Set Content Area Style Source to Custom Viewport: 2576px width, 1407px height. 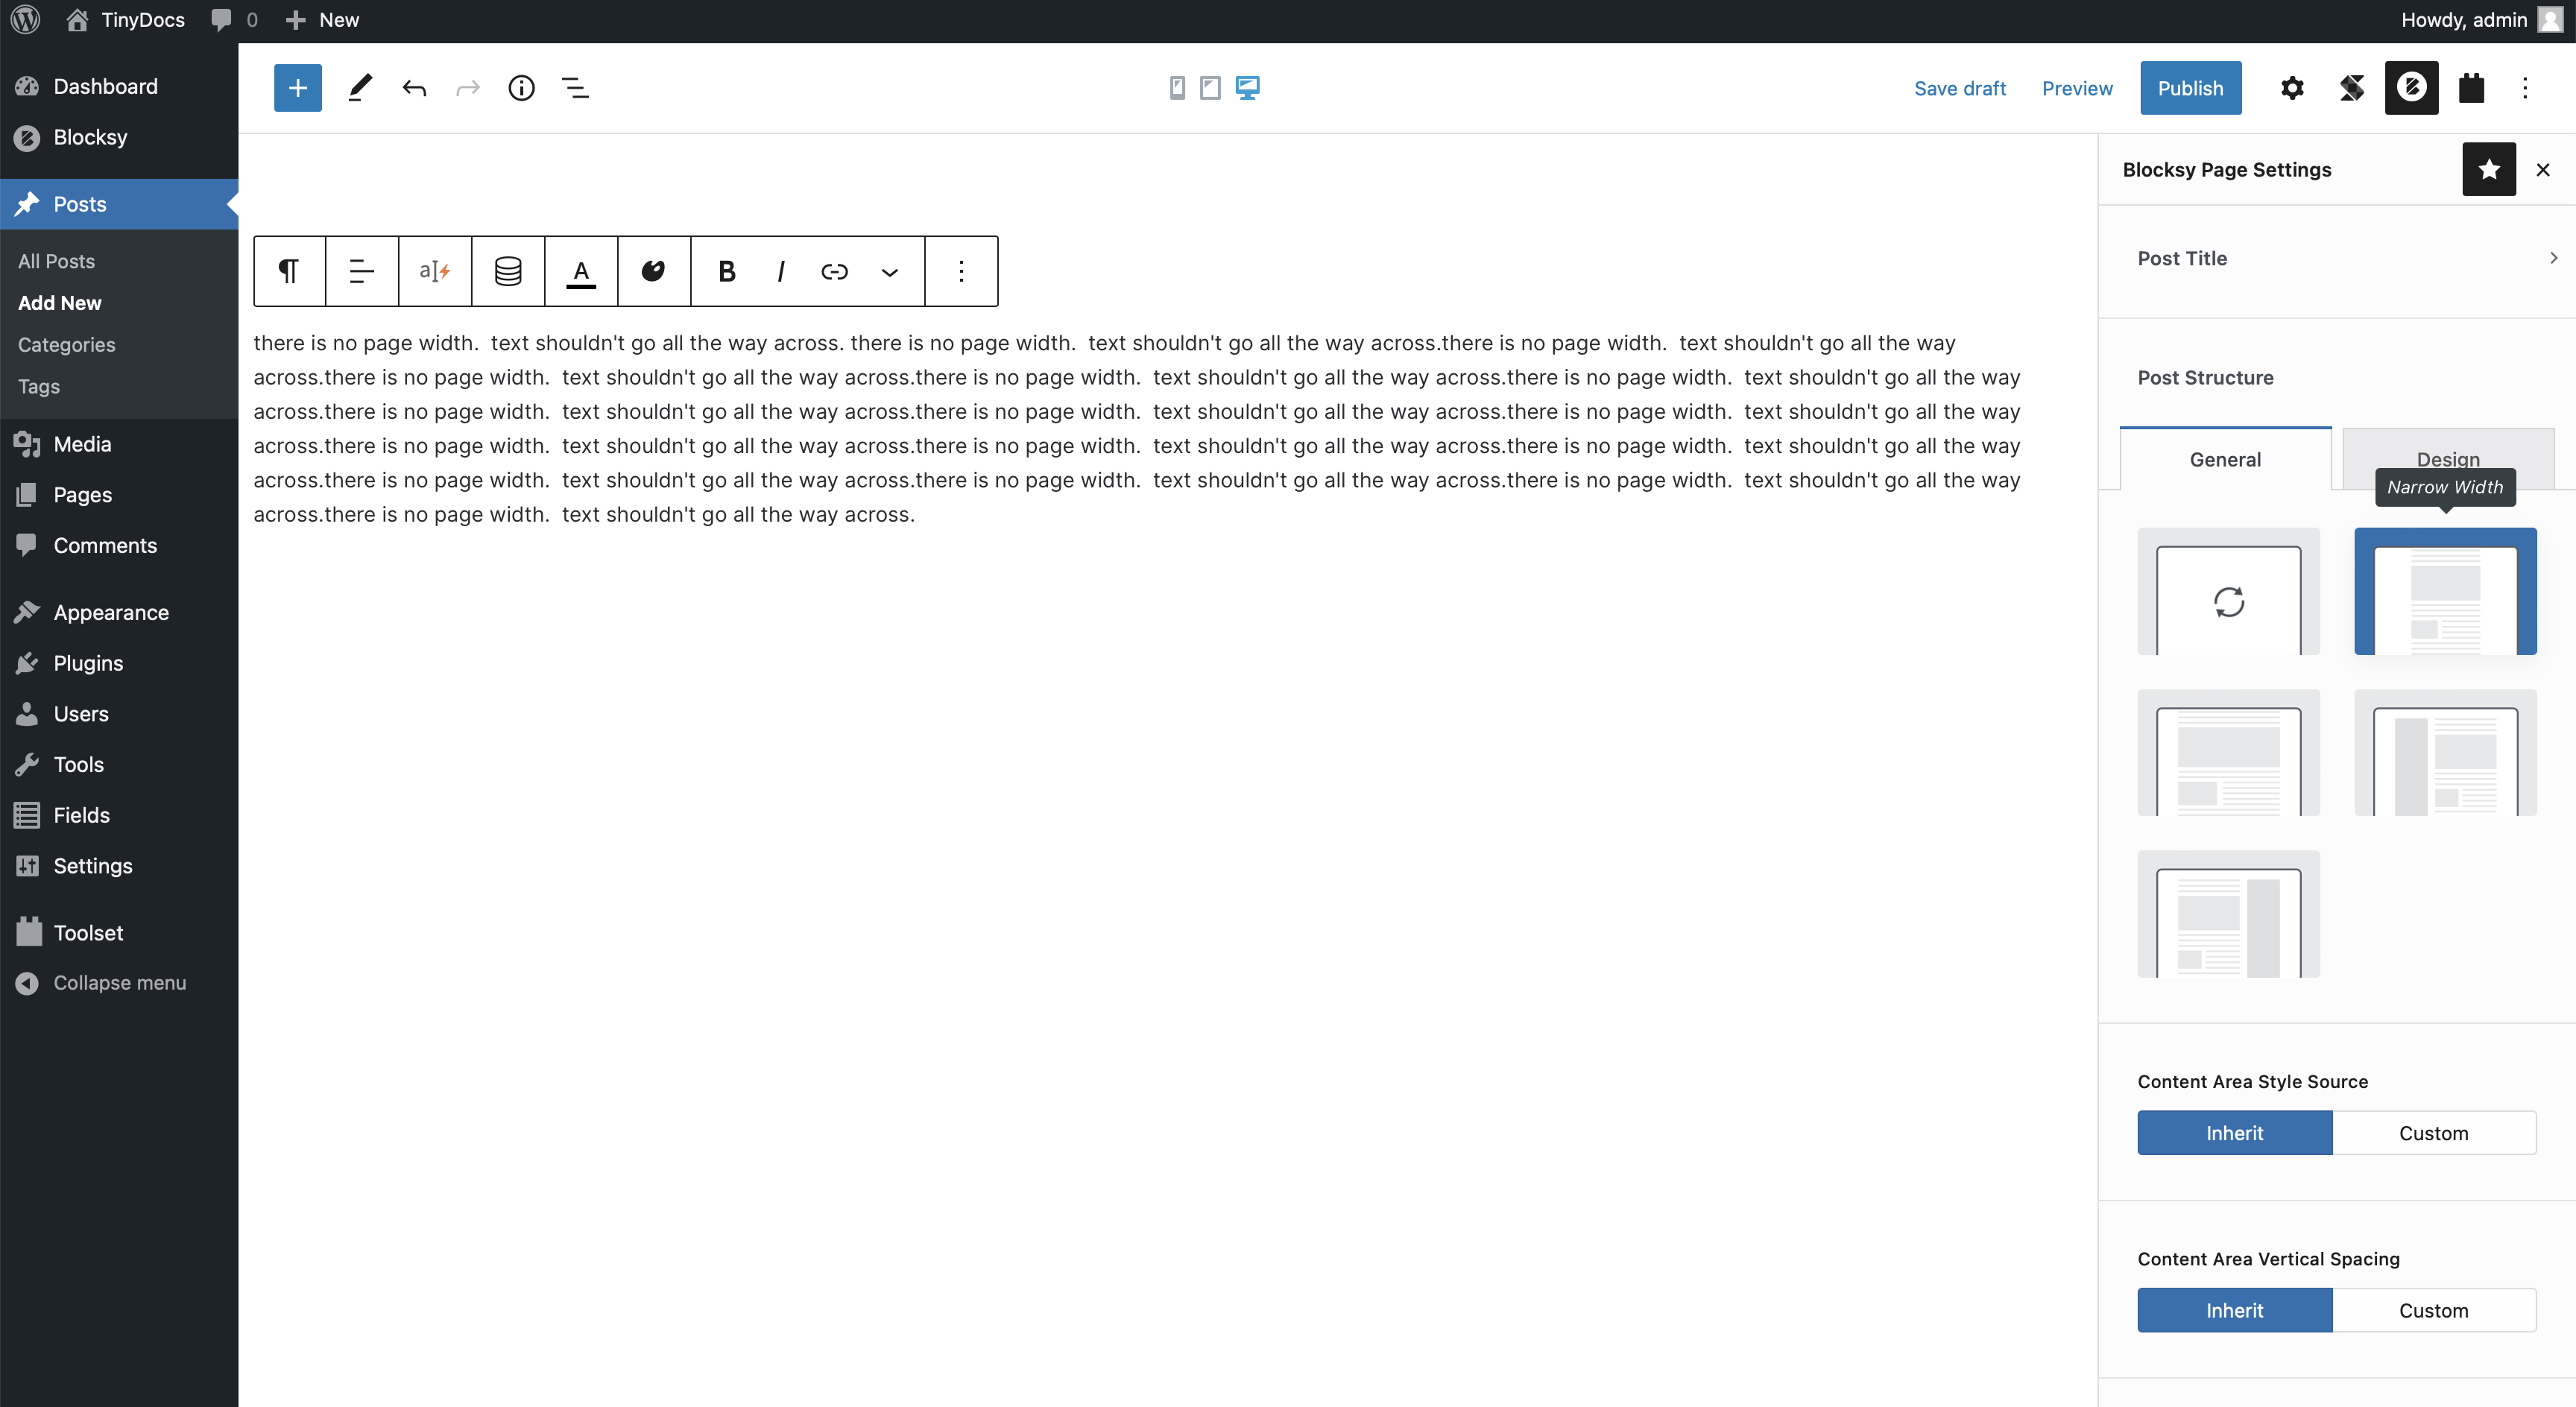click(x=2433, y=1133)
